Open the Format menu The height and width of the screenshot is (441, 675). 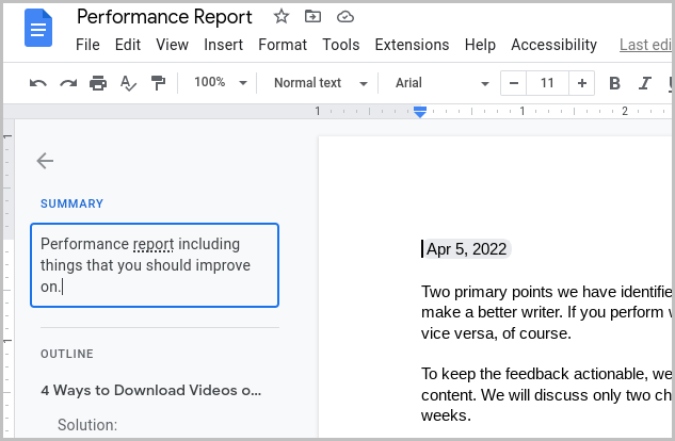[x=282, y=44]
